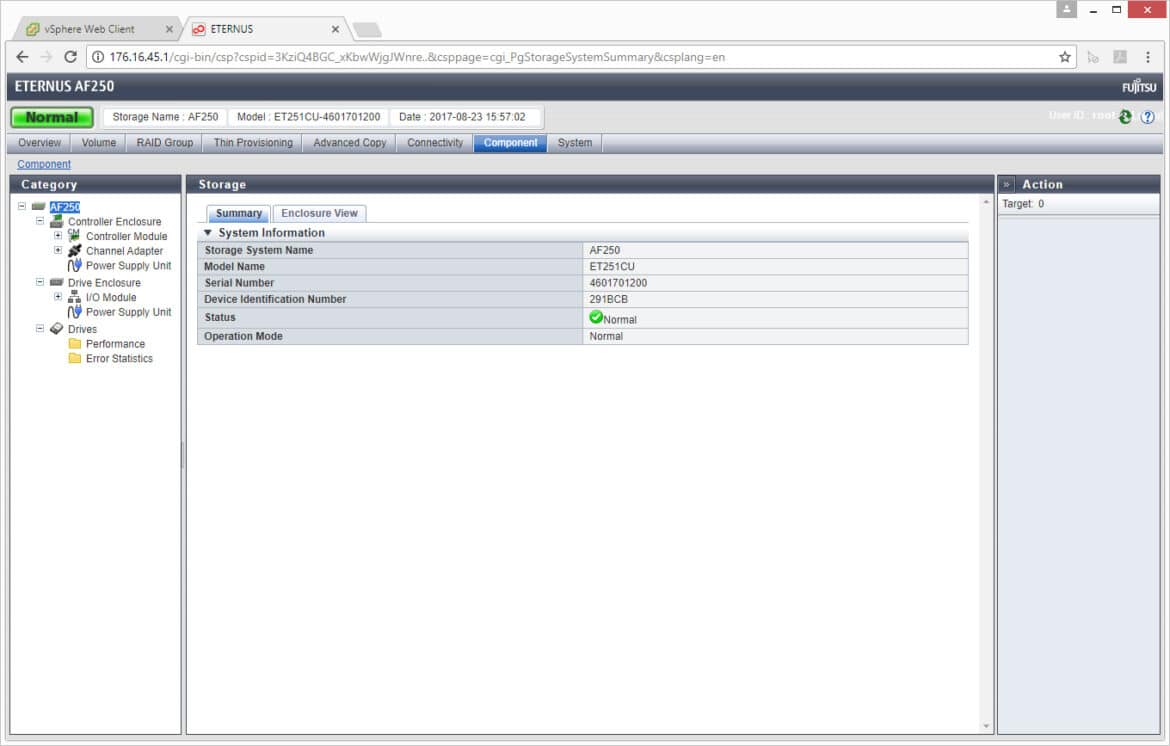Switch to the Overview tab
This screenshot has width=1170, height=746.
(x=40, y=142)
